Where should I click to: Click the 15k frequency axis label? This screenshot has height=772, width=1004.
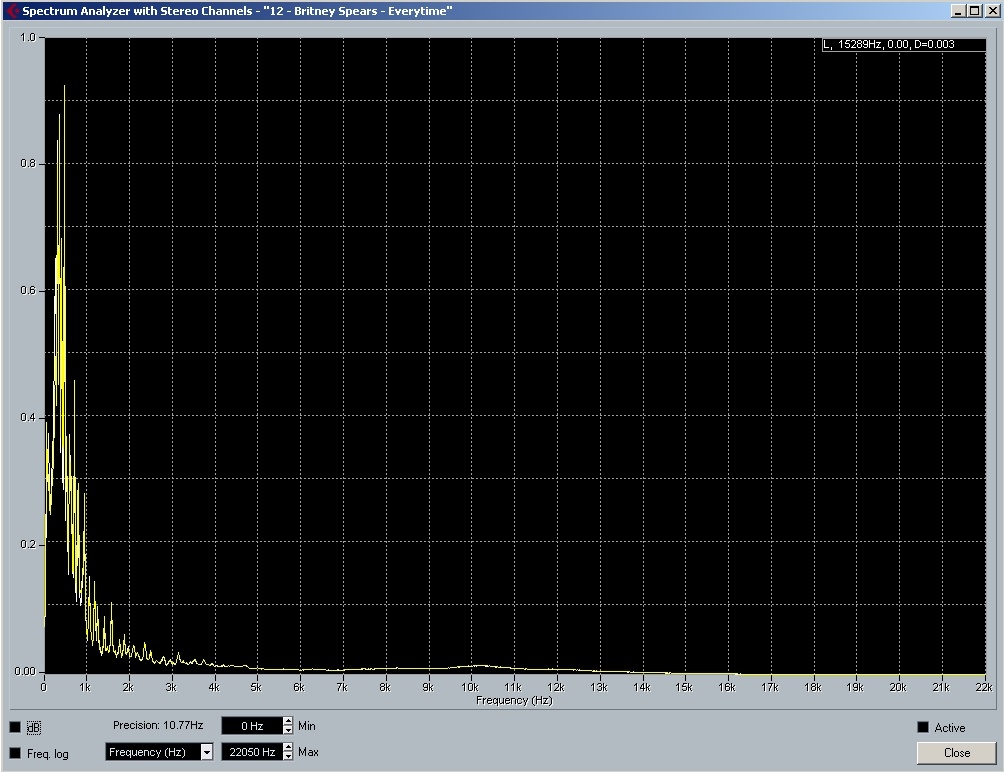(x=684, y=688)
